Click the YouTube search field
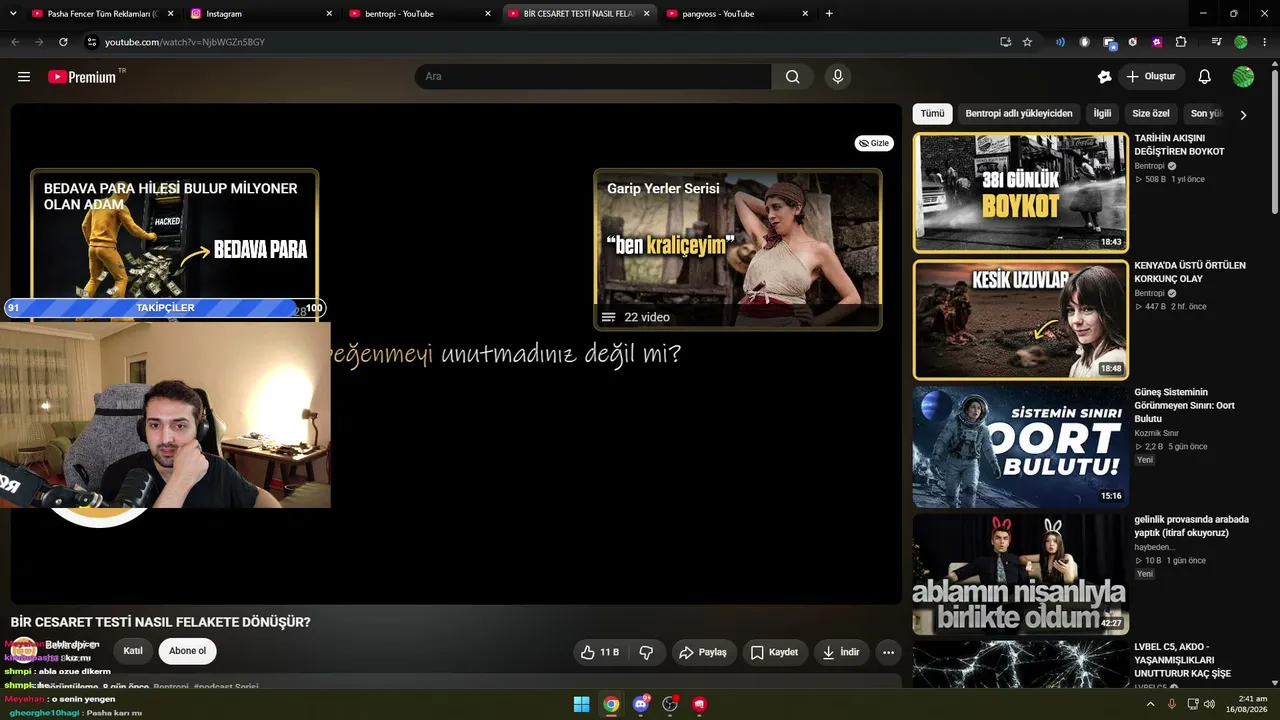The width and height of the screenshot is (1280, 720). [x=593, y=77]
